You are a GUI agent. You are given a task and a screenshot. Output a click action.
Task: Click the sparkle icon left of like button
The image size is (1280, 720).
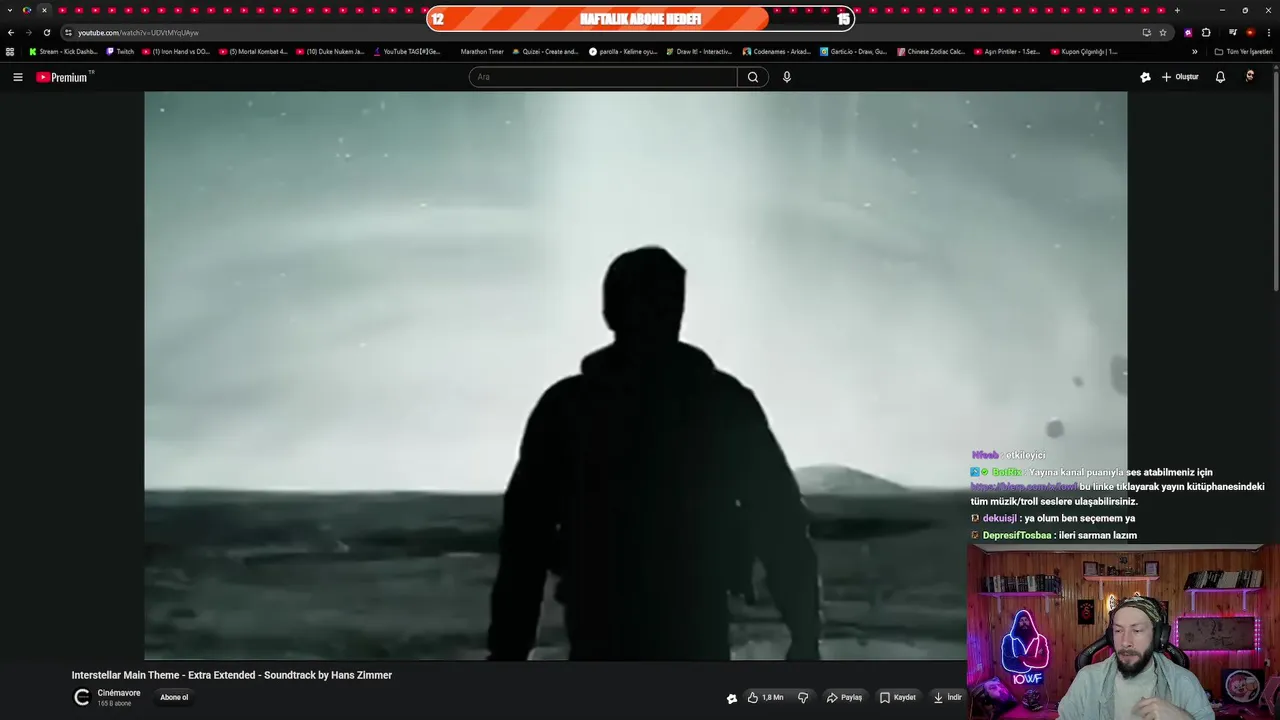[x=732, y=698]
